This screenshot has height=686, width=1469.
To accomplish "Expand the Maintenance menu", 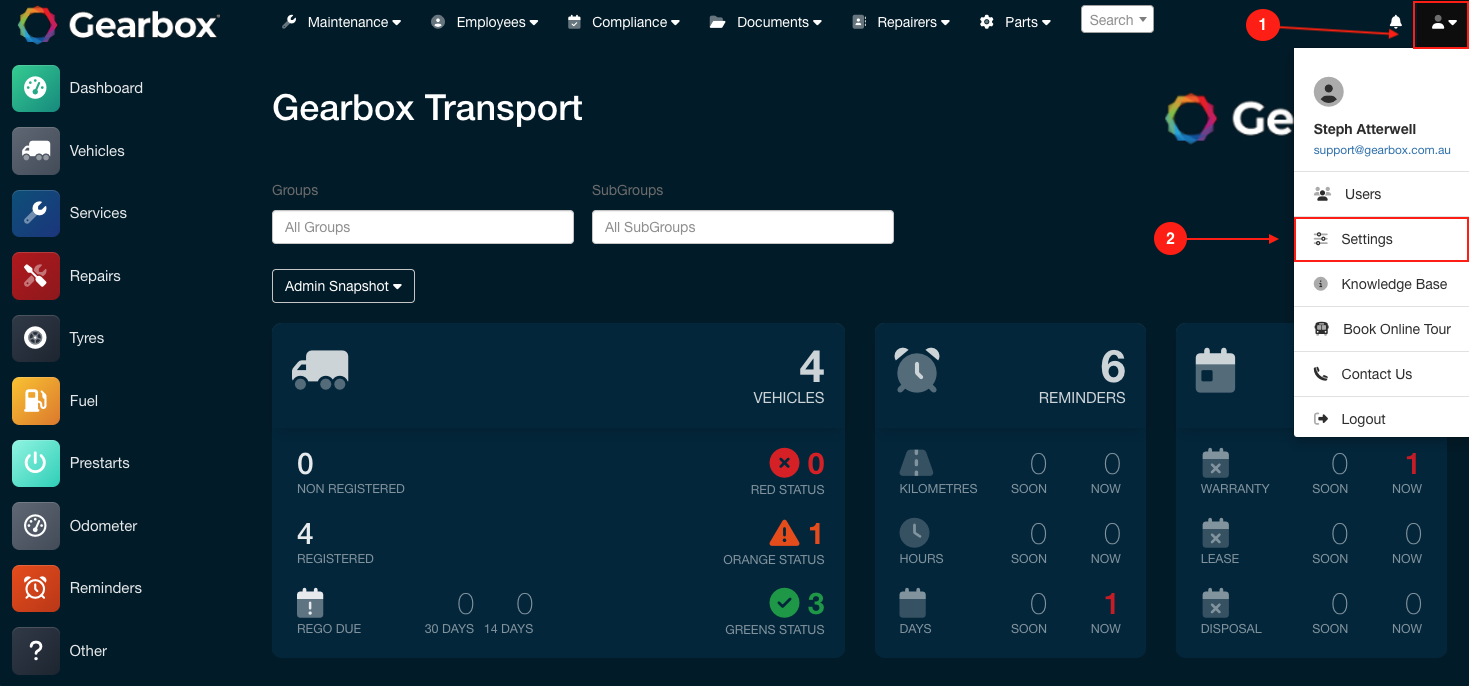I will click(x=342, y=22).
